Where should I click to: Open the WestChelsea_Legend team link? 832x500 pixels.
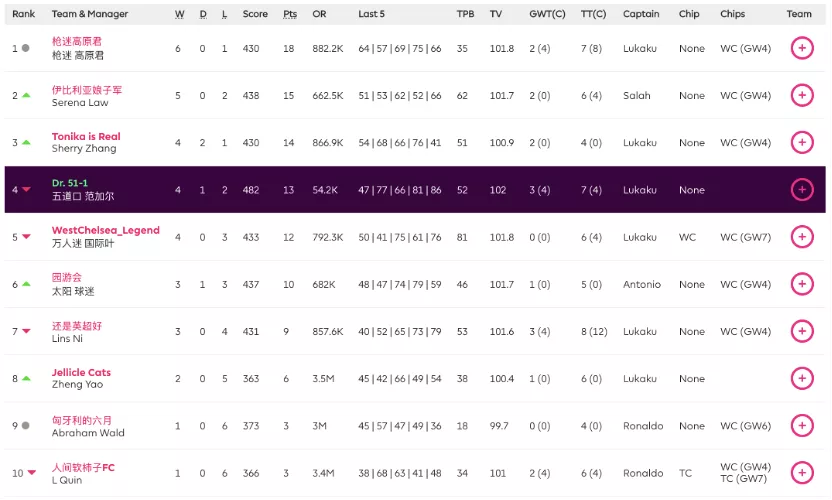click(105, 231)
